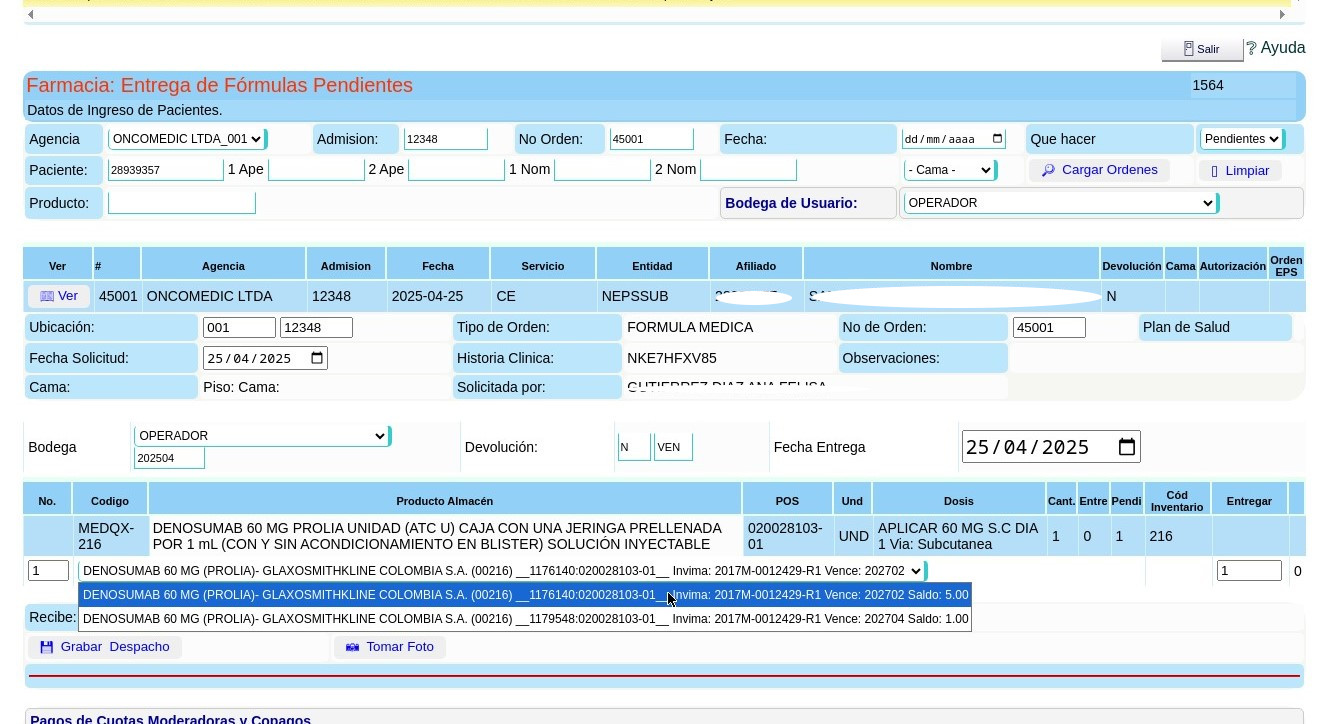Click the Entregar quantity field
The width and height of the screenshot is (1332, 724).
coord(1248,571)
